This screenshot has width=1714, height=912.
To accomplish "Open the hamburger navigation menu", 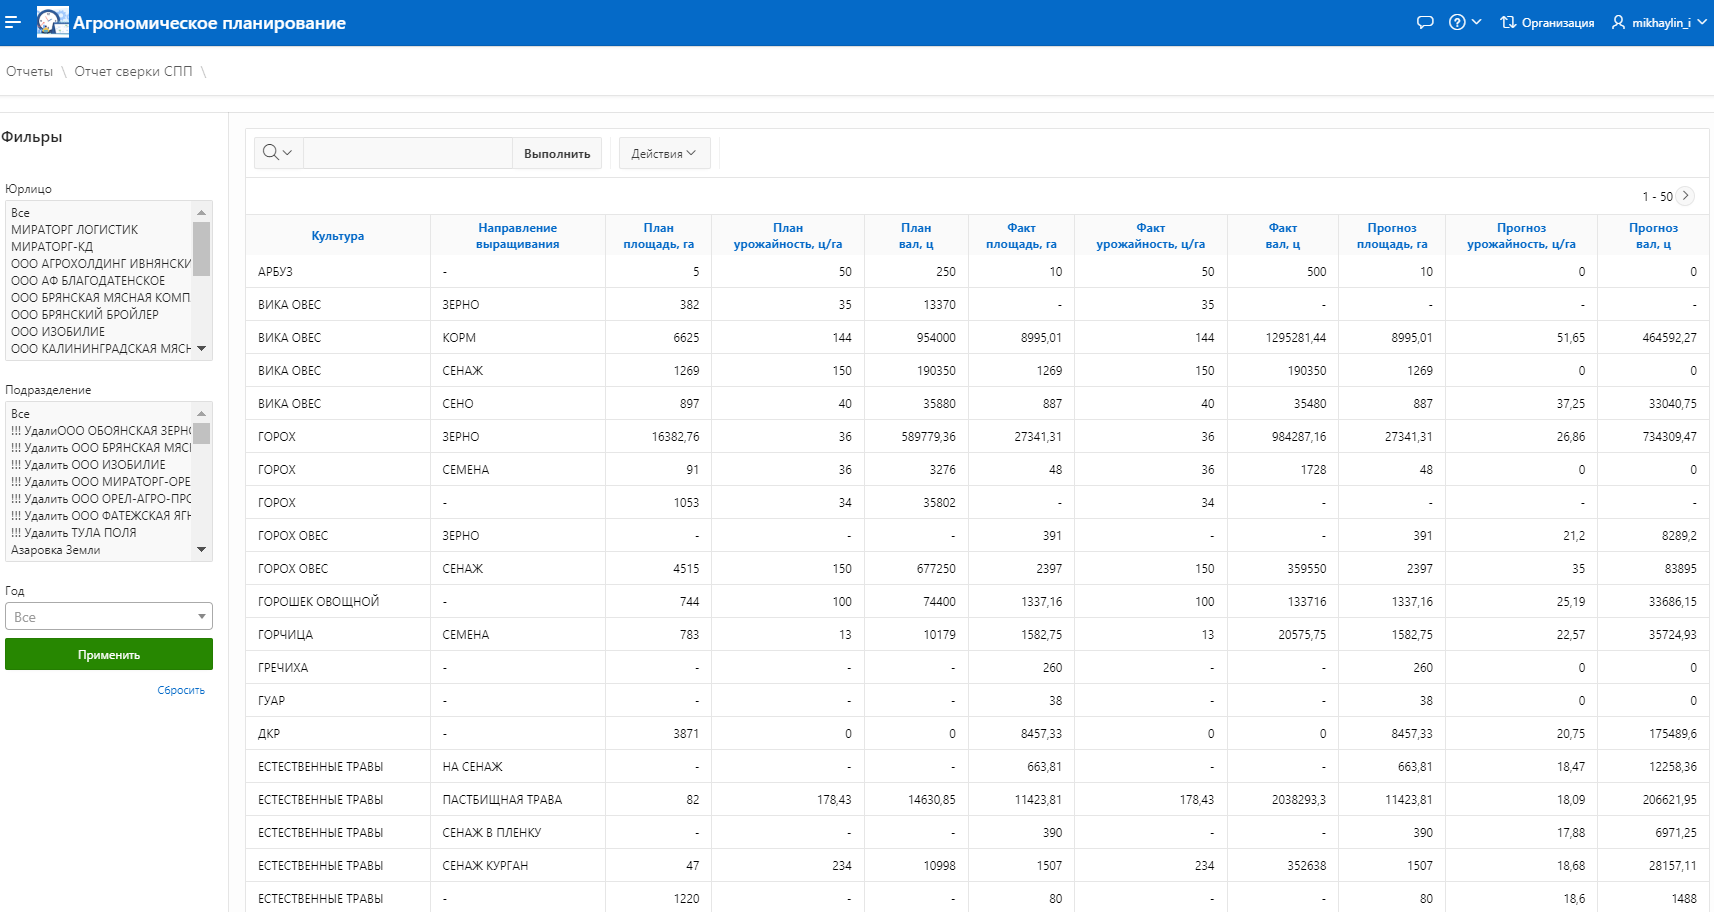I will [12, 22].
